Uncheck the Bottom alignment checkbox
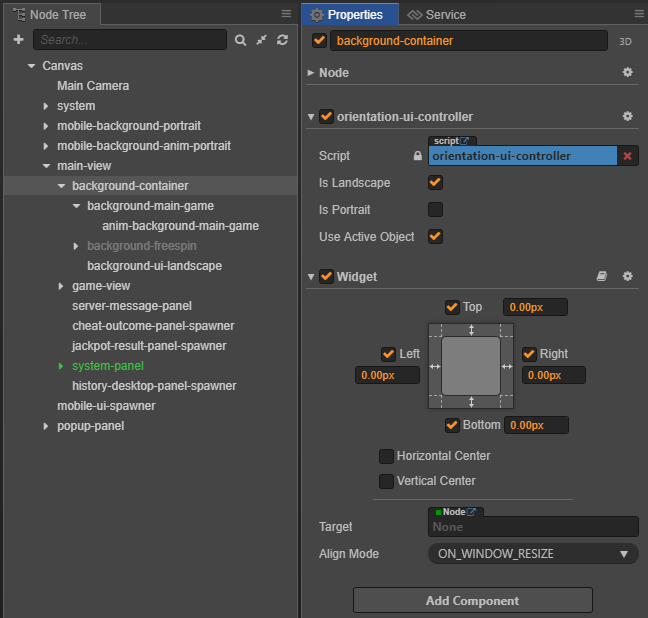This screenshot has width=648, height=618. point(452,425)
